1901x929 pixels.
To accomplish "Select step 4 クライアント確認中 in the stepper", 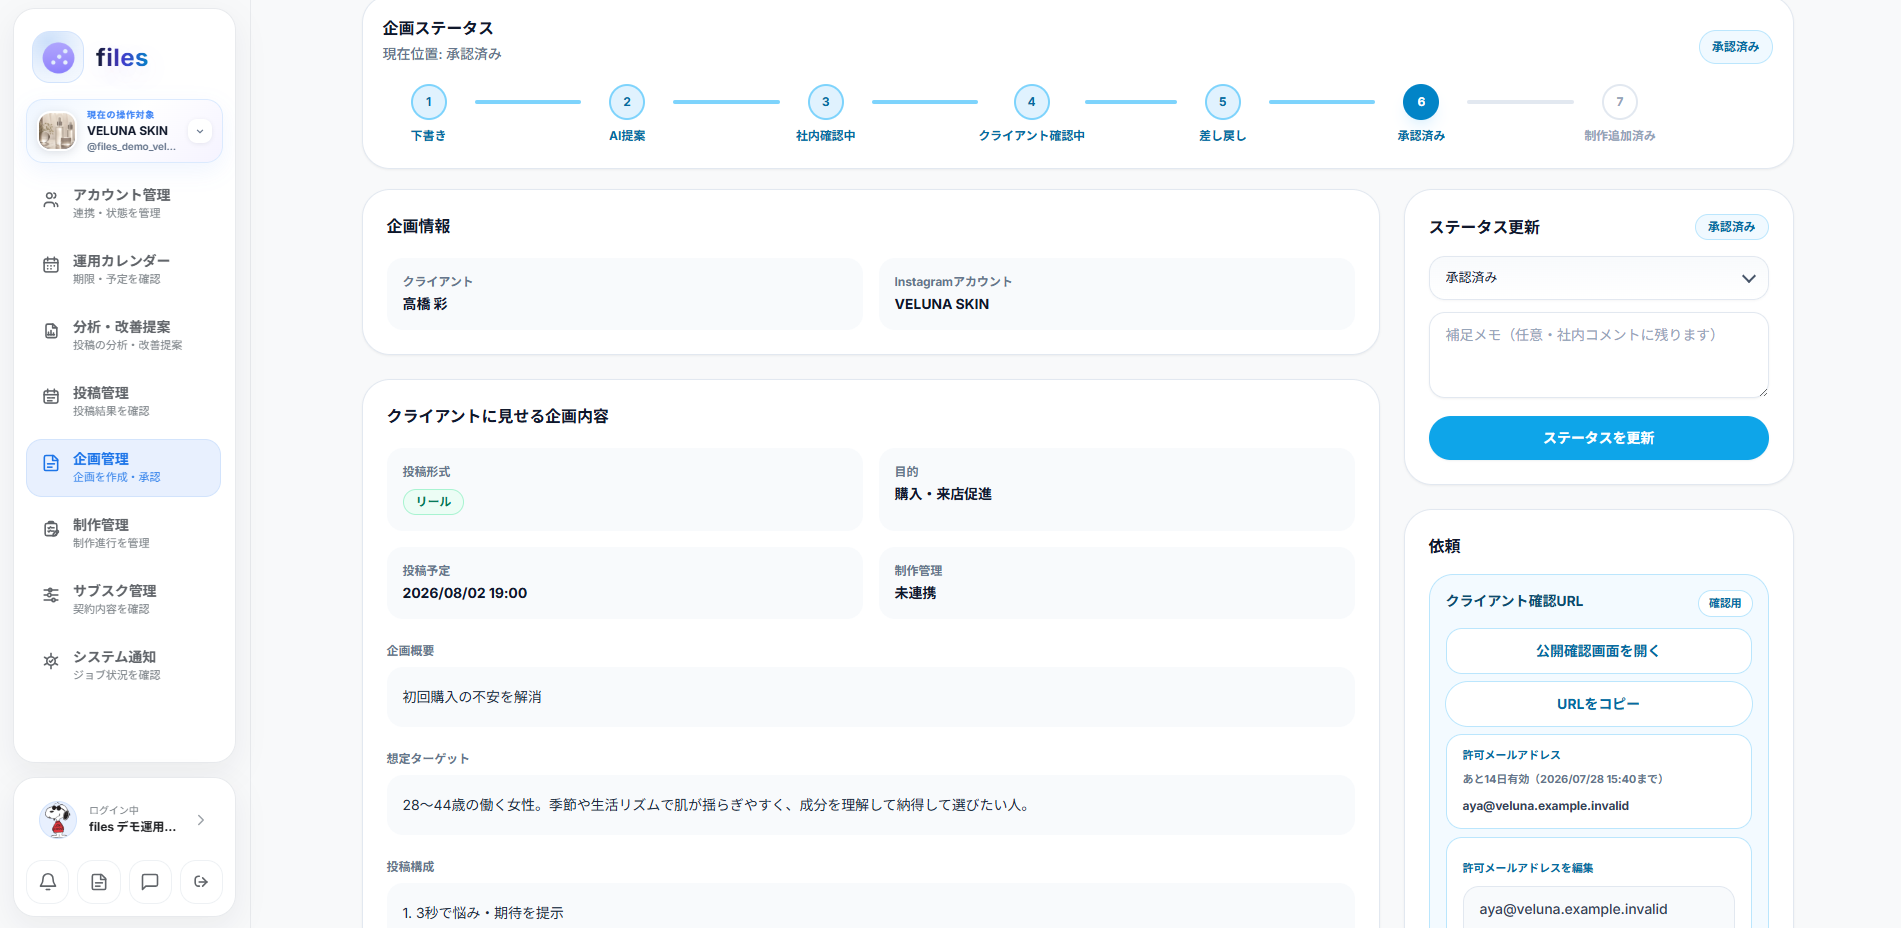I will [x=1032, y=102].
